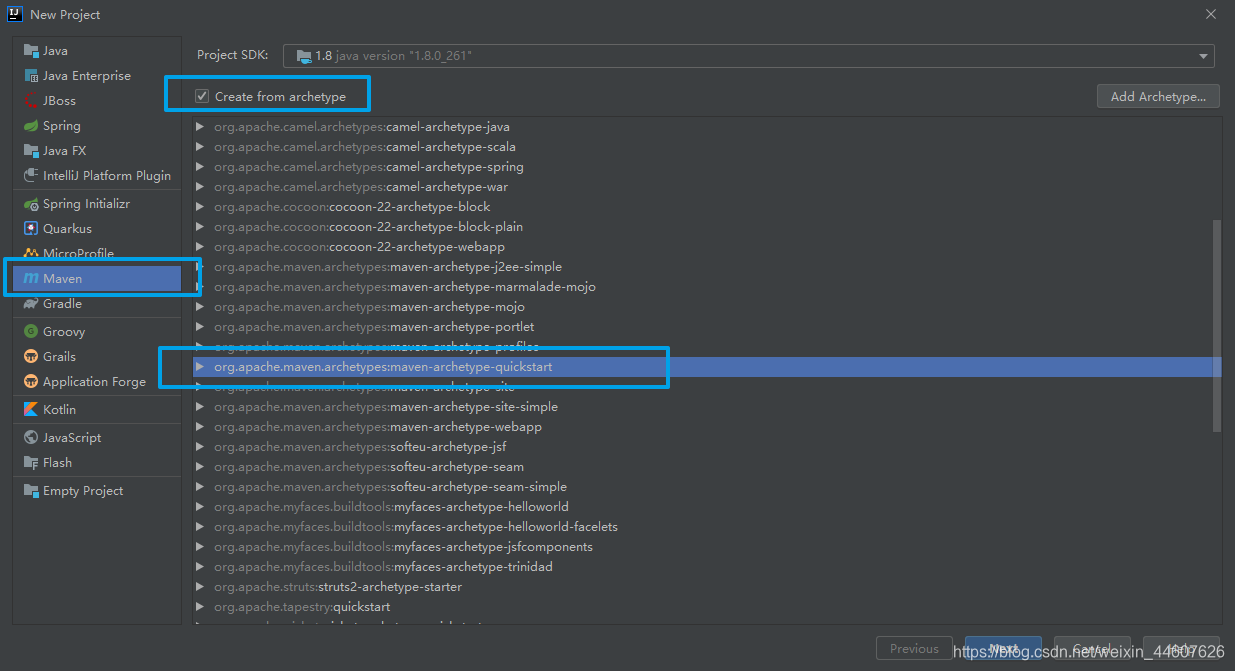Select the Spring leaf icon entry
1235x671 pixels.
31,126
